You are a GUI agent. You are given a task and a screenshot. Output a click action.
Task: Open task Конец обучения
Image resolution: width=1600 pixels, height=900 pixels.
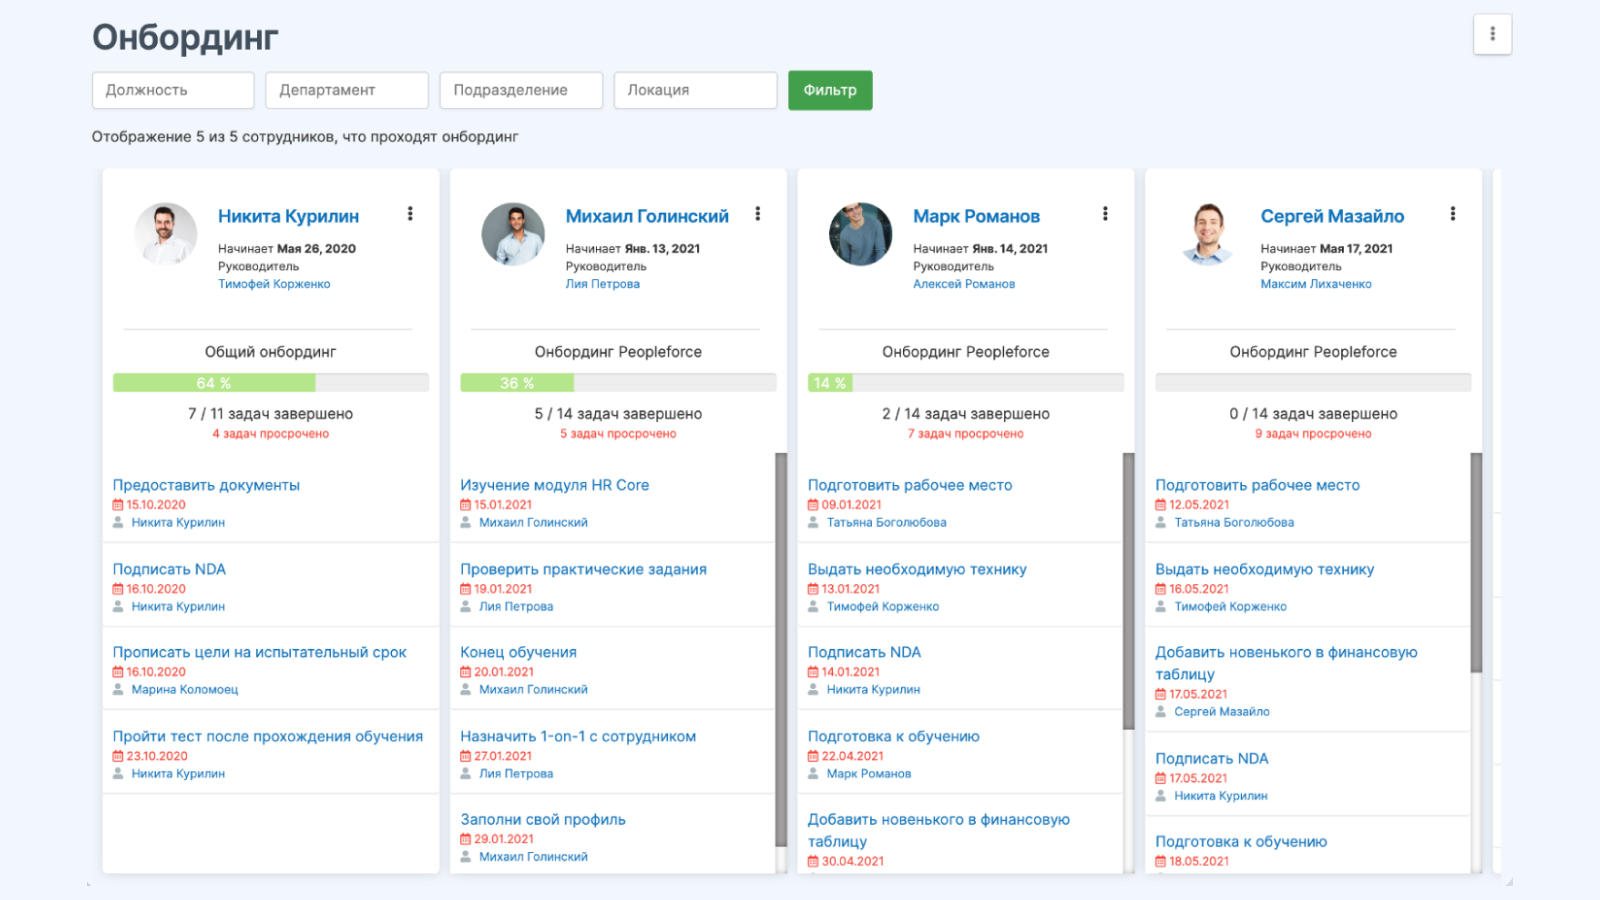point(518,652)
